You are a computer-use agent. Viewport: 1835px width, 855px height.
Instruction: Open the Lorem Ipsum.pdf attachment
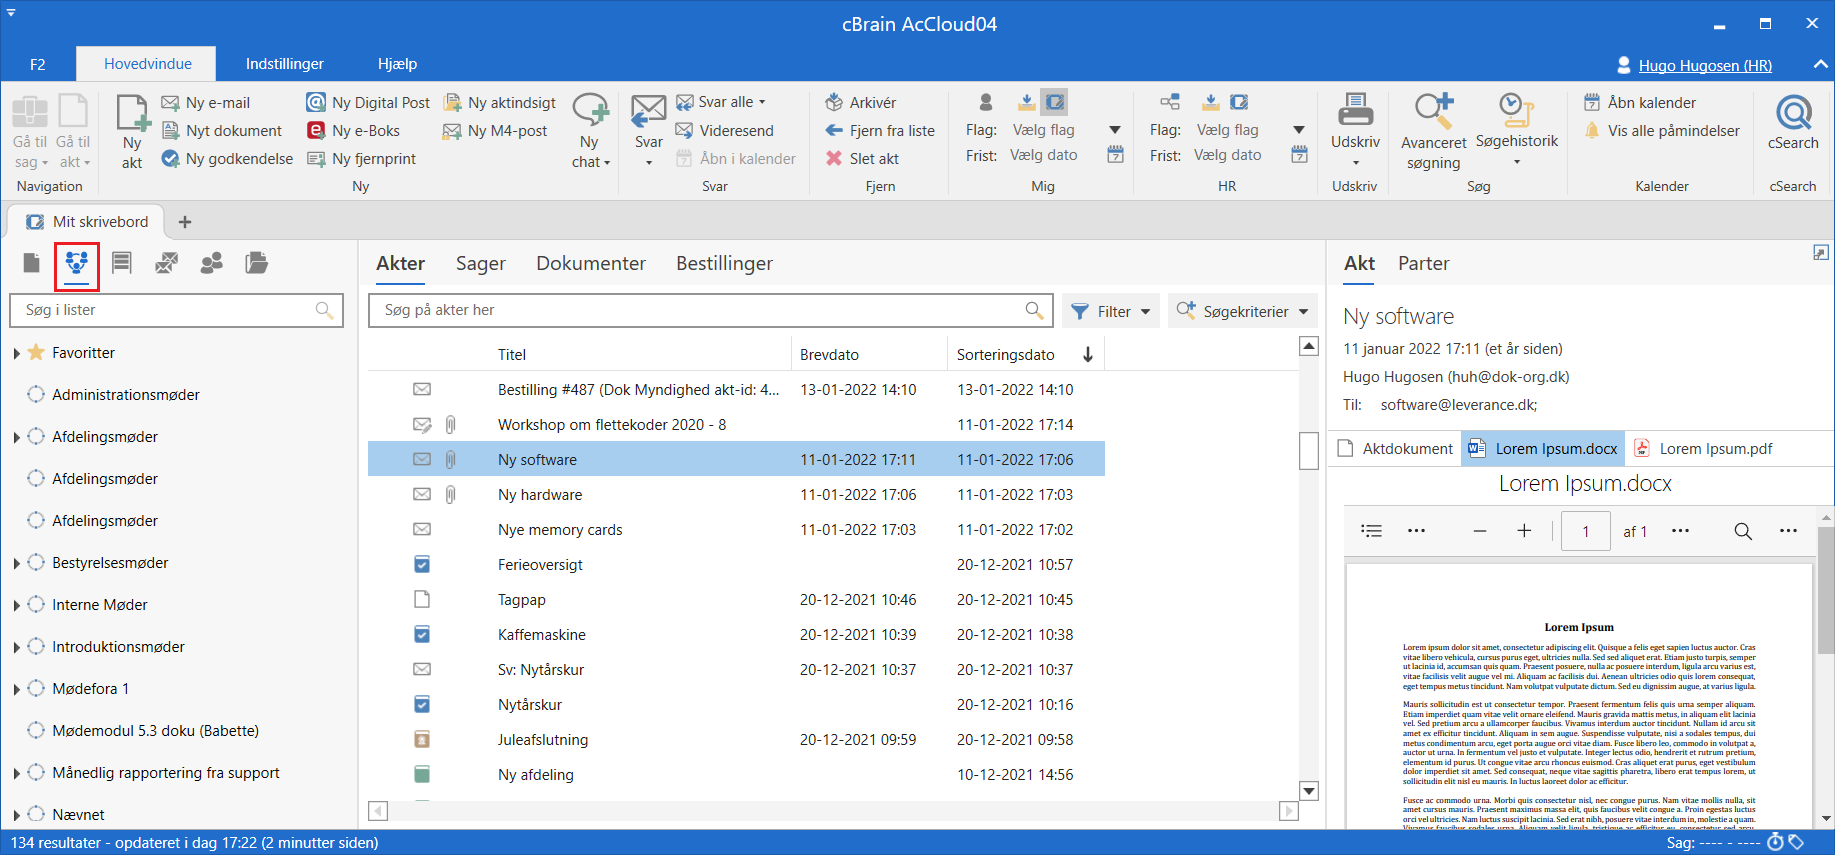click(x=1704, y=448)
